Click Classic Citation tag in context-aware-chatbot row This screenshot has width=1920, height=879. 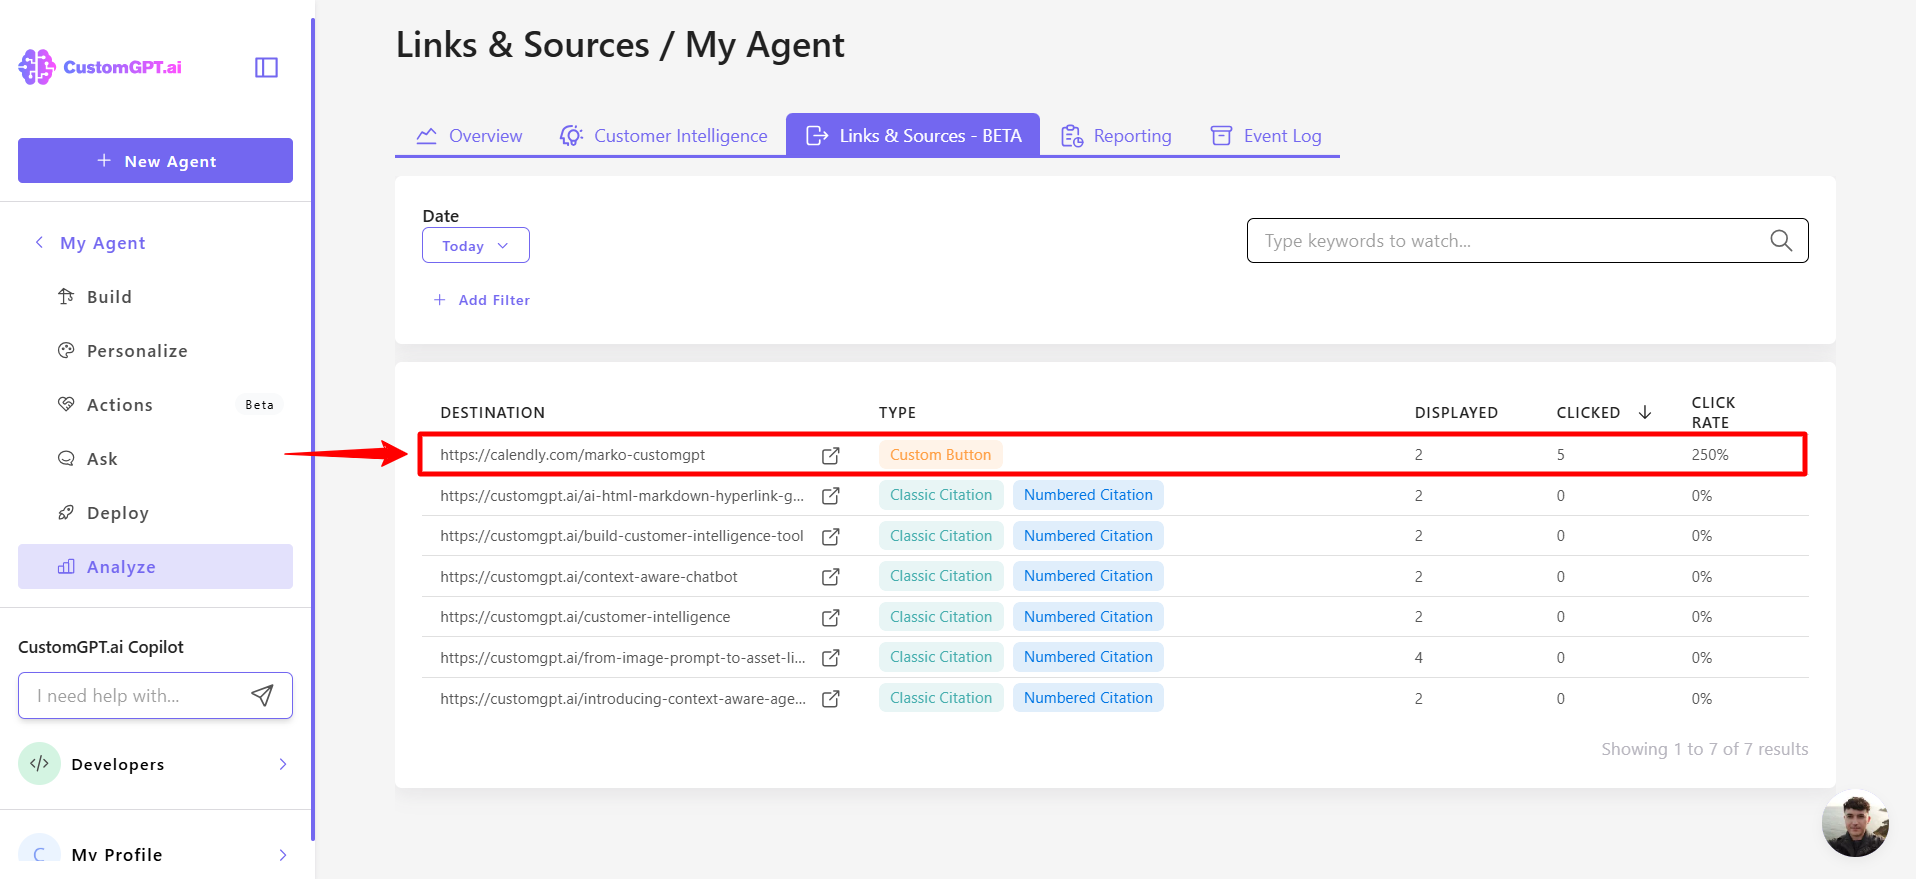click(x=941, y=576)
